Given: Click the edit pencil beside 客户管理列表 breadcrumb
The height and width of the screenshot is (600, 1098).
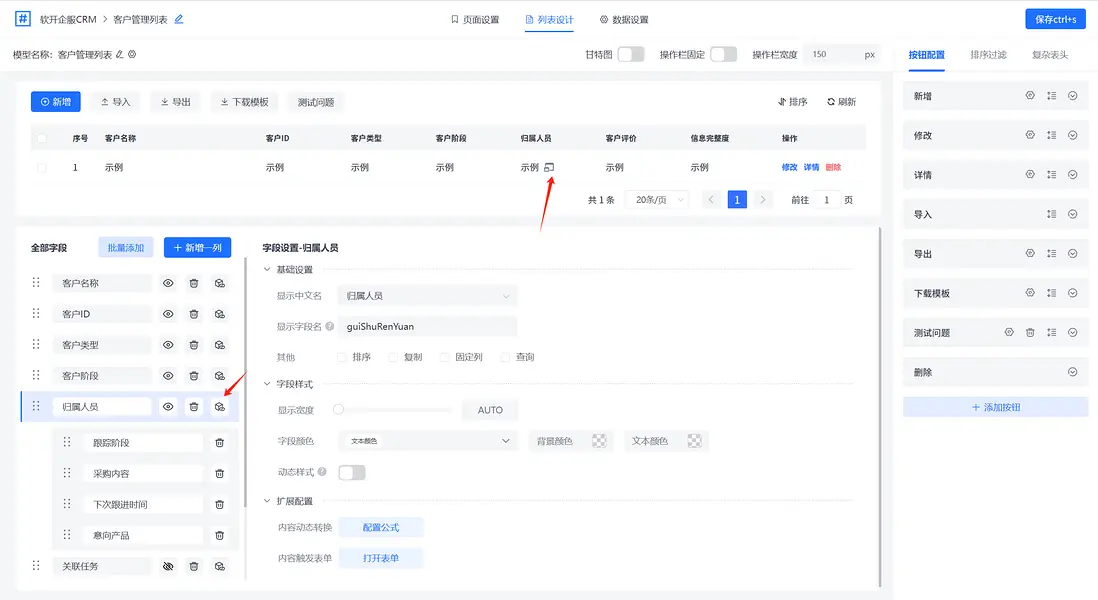Looking at the screenshot, I should click(179, 19).
